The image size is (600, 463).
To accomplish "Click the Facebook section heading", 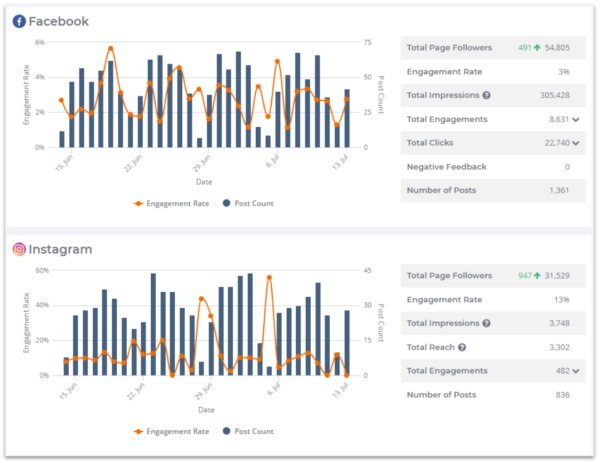I will [58, 21].
